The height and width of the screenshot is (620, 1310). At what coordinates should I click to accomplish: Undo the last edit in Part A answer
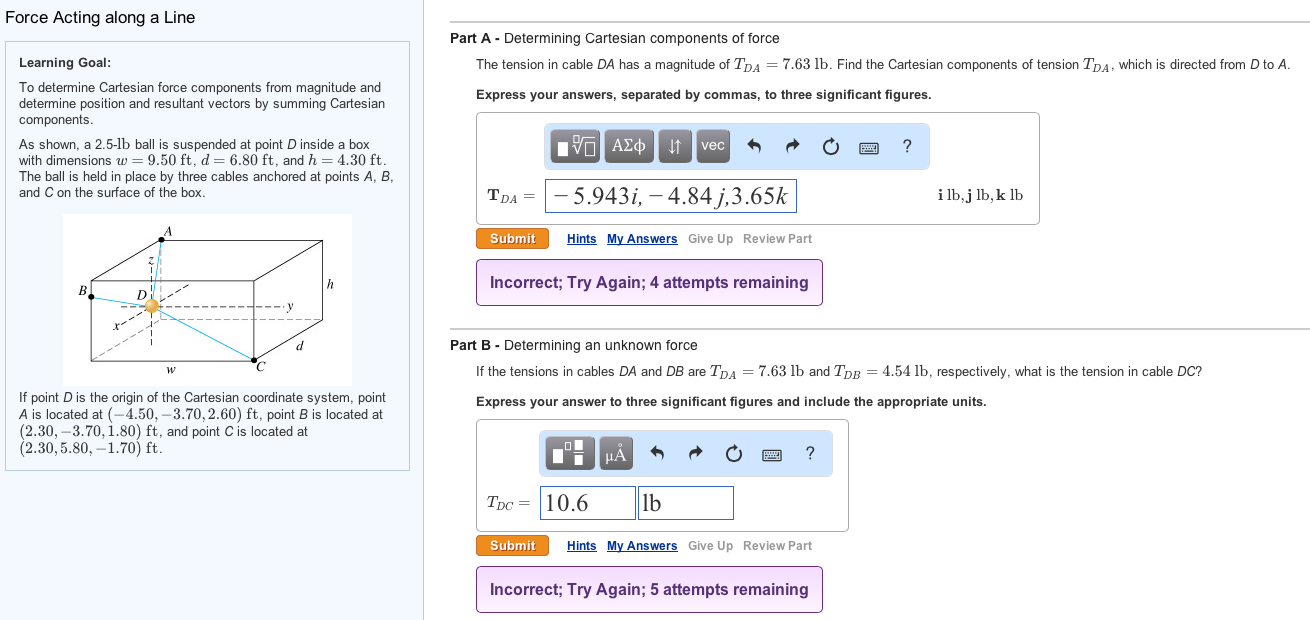coord(752,146)
